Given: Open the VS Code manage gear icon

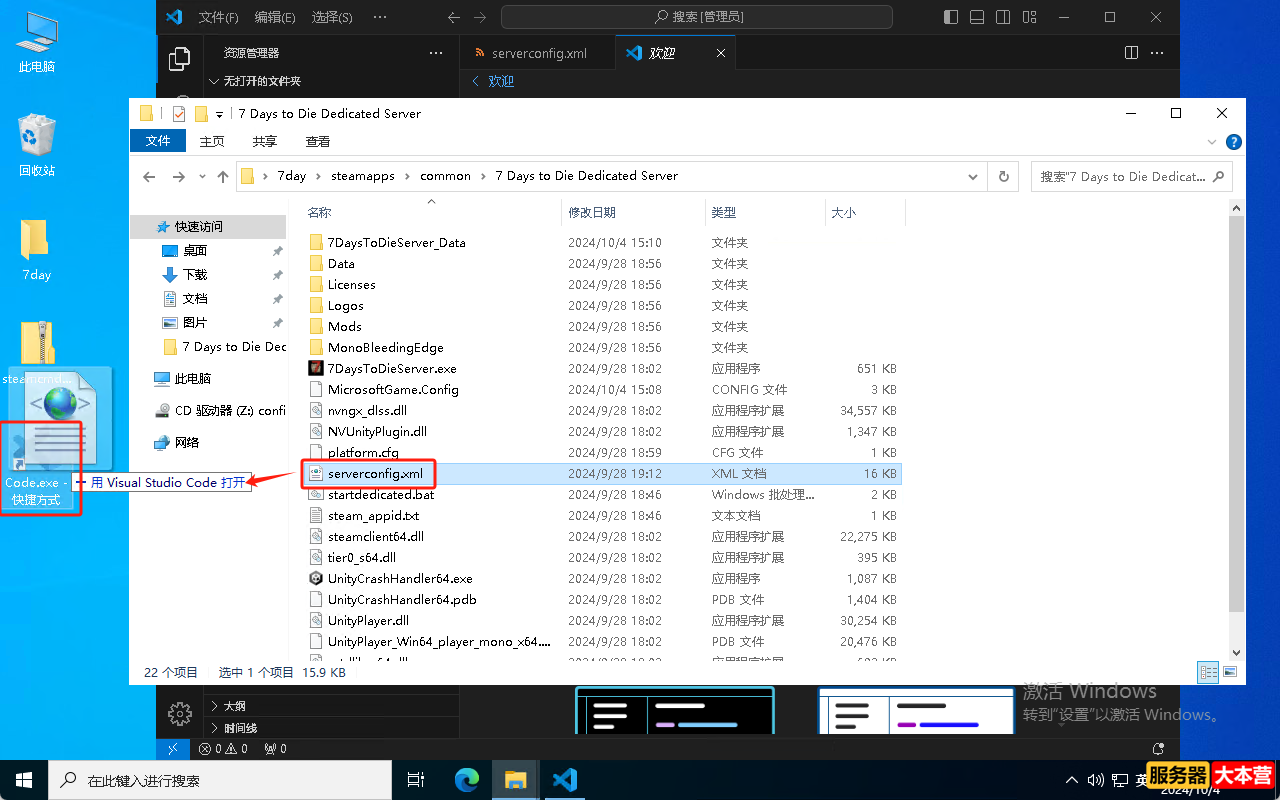Looking at the screenshot, I should (180, 713).
